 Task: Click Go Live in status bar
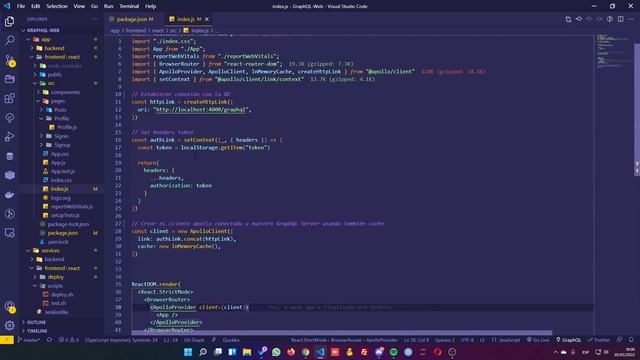click(538, 340)
